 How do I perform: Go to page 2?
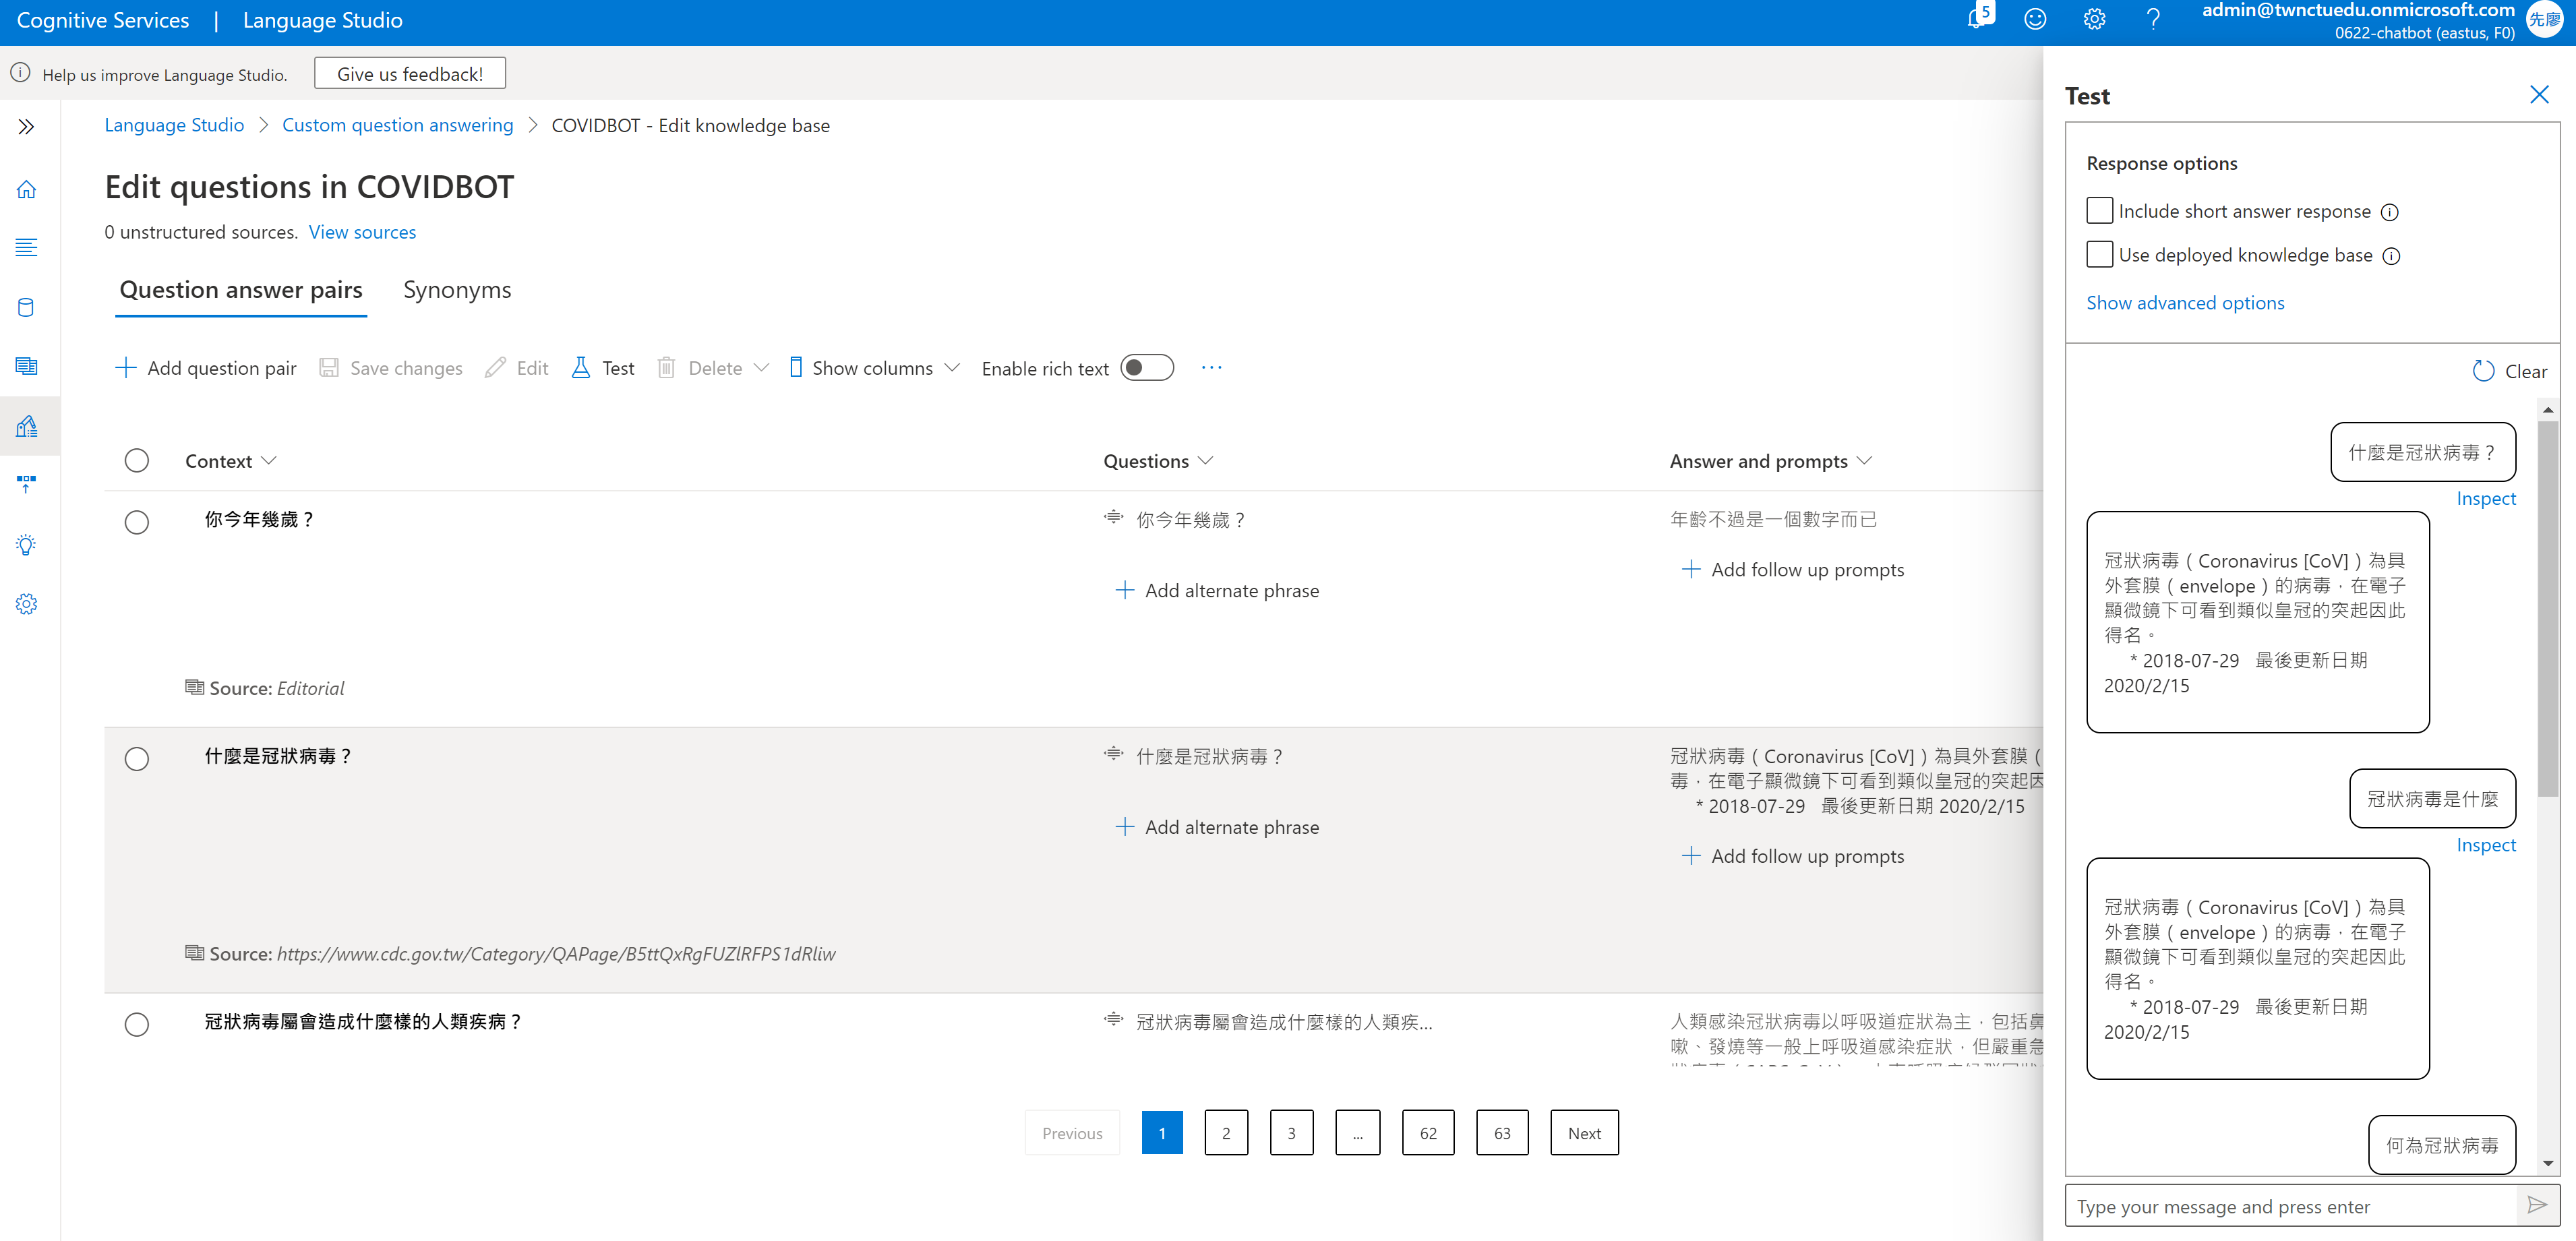pos(1226,1132)
